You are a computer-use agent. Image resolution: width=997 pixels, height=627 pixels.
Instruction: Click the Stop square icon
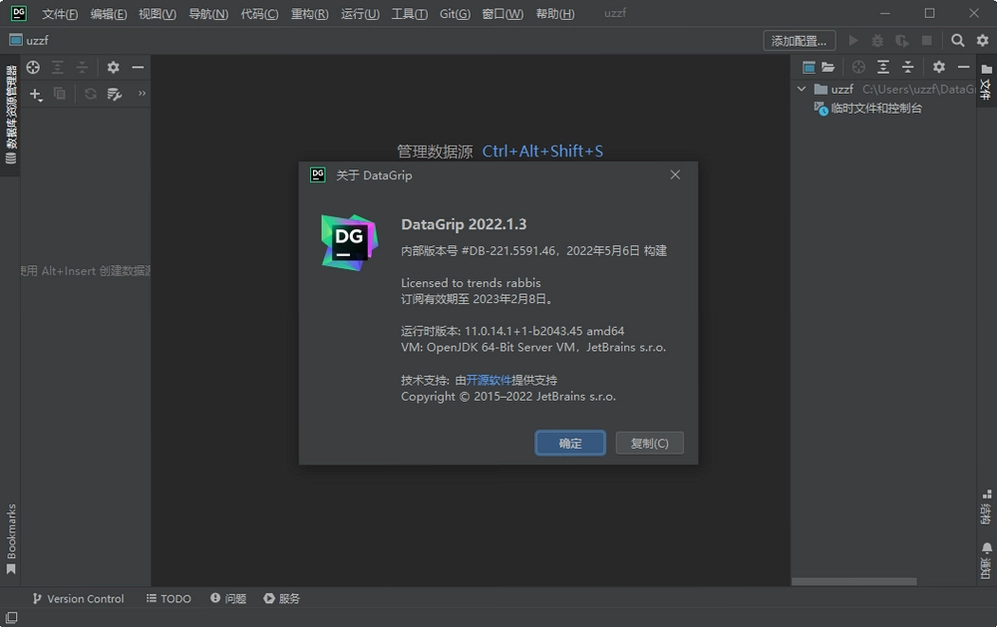point(926,41)
